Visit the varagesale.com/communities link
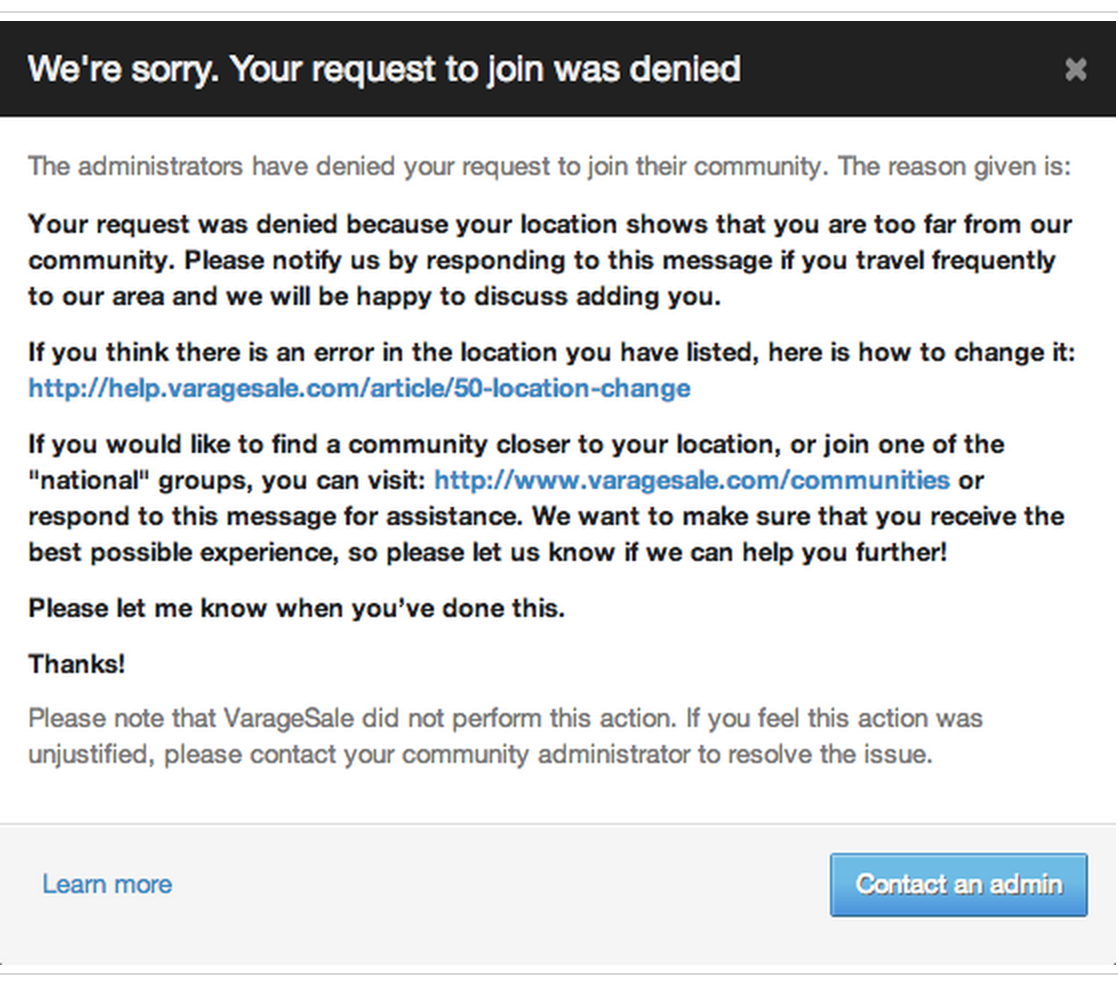The width and height of the screenshot is (1118, 983). [x=691, y=480]
